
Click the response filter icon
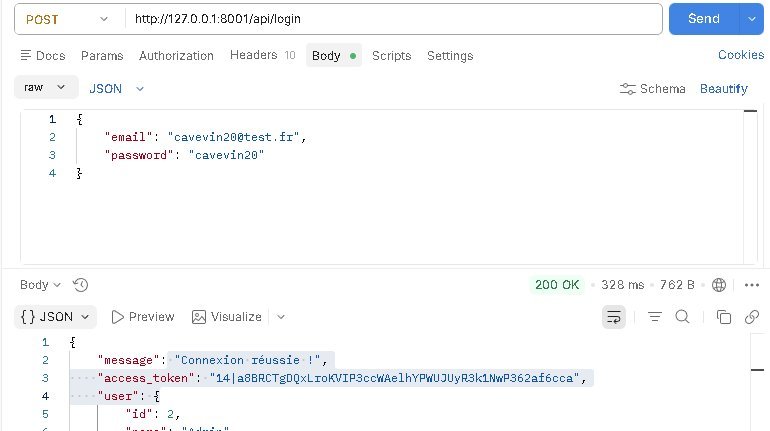(x=655, y=317)
